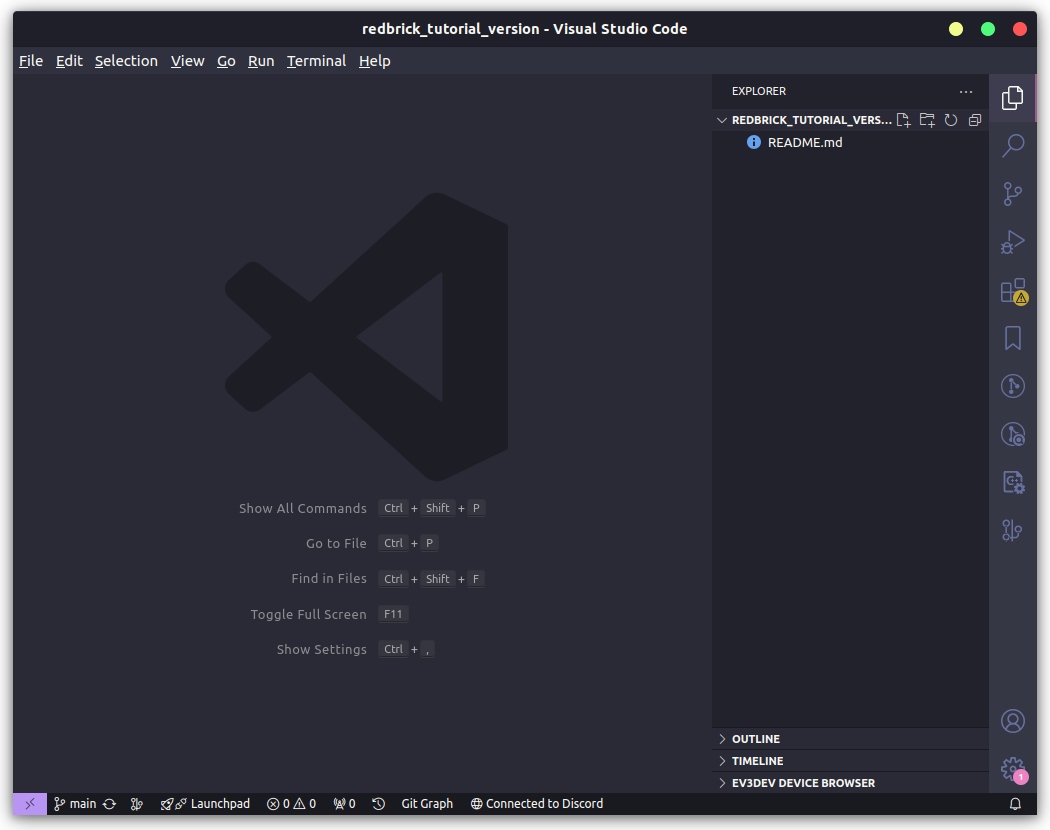This screenshot has width=1050, height=830.
Task: Open the Help menu
Action: (374, 61)
